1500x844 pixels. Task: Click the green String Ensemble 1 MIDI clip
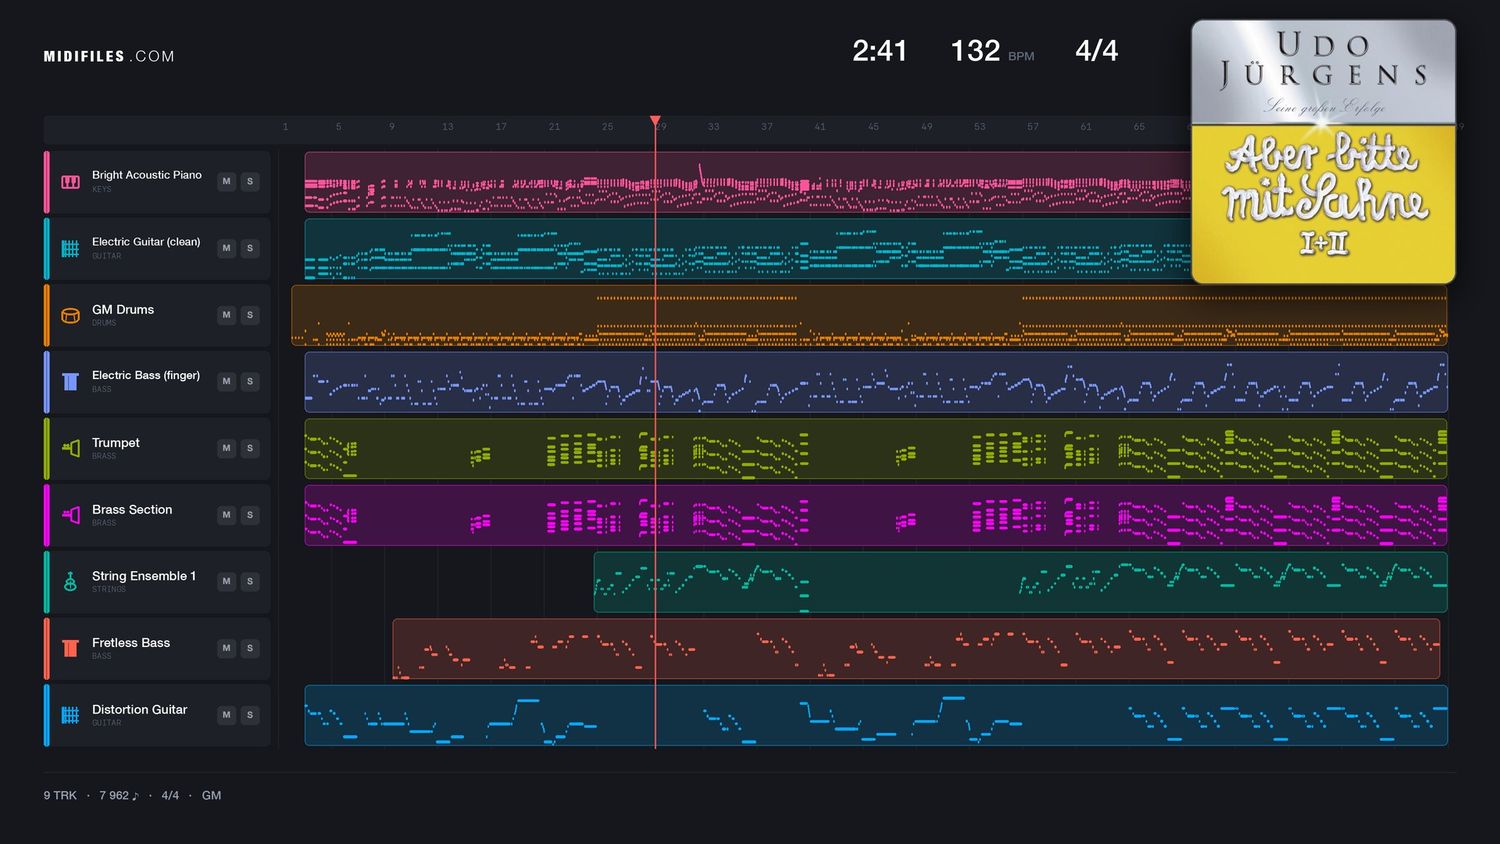tap(1020, 582)
